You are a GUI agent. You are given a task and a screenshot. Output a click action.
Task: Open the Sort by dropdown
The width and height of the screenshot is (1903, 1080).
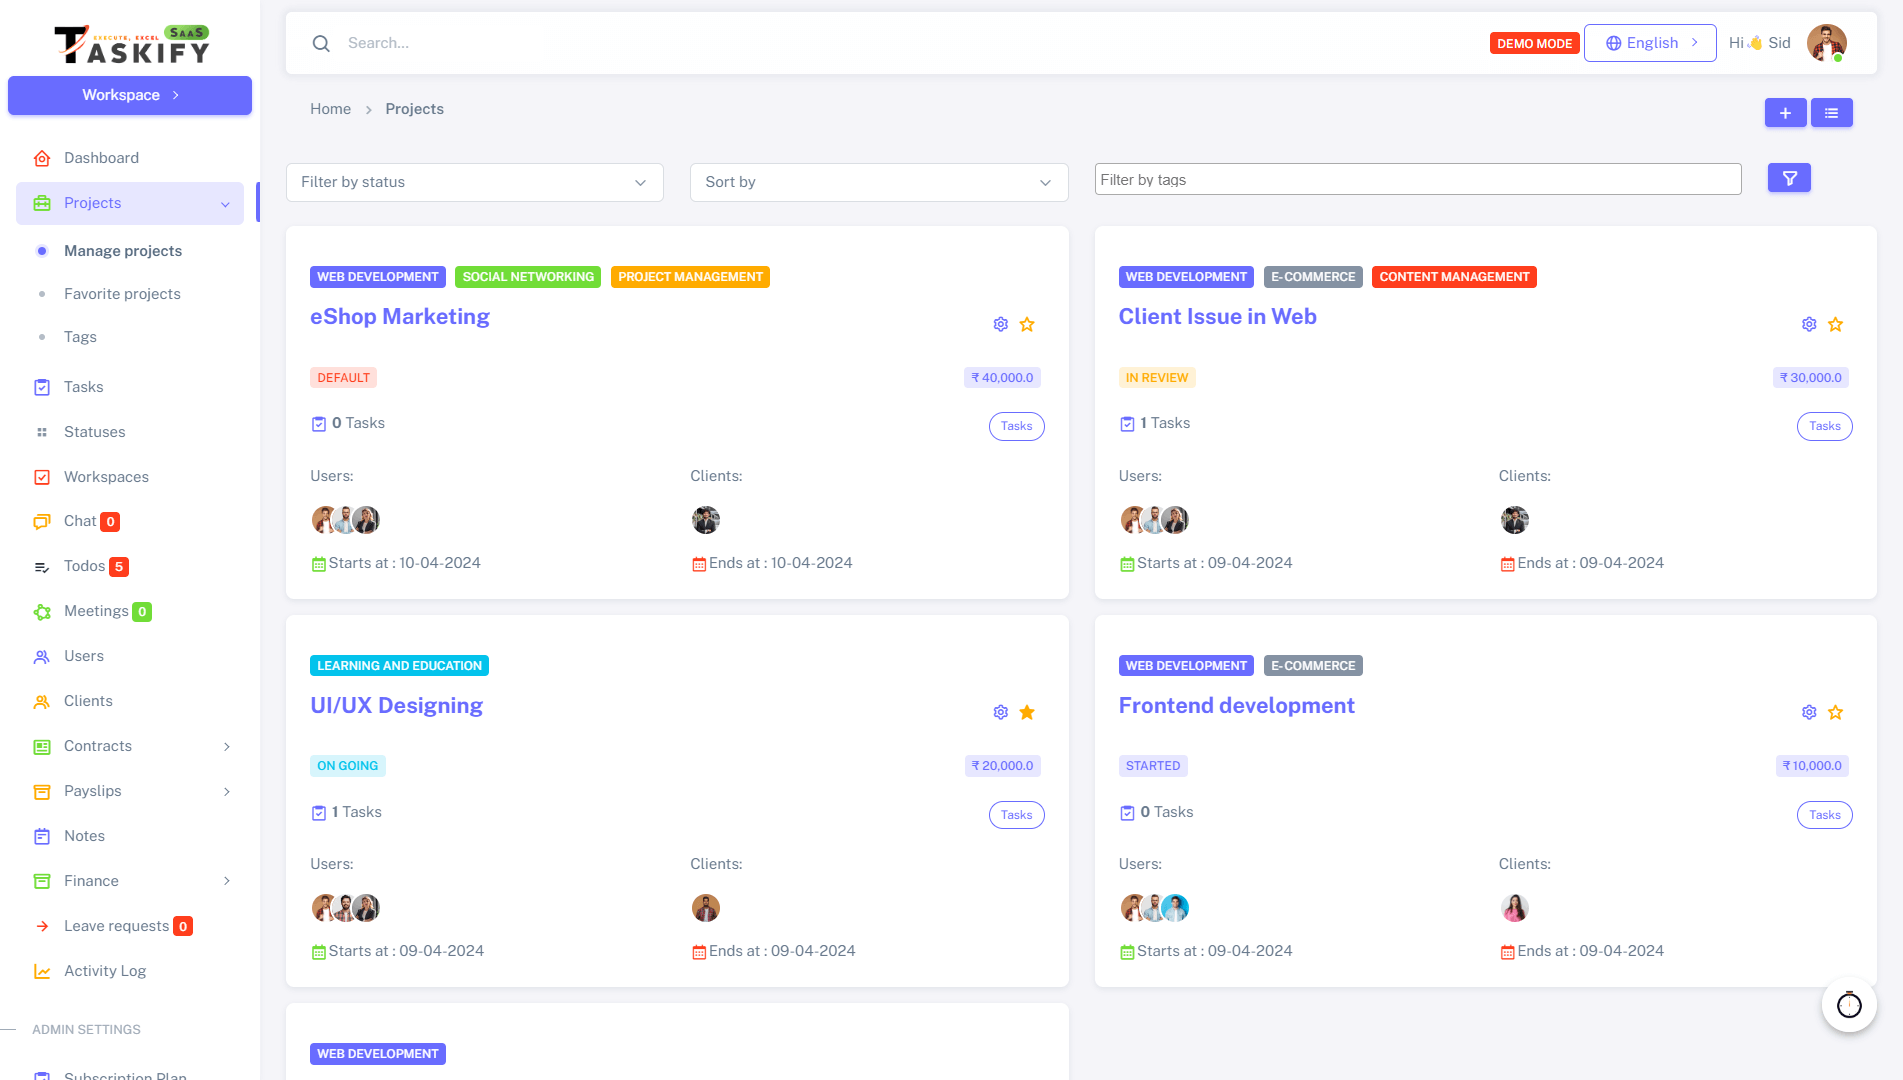878,182
